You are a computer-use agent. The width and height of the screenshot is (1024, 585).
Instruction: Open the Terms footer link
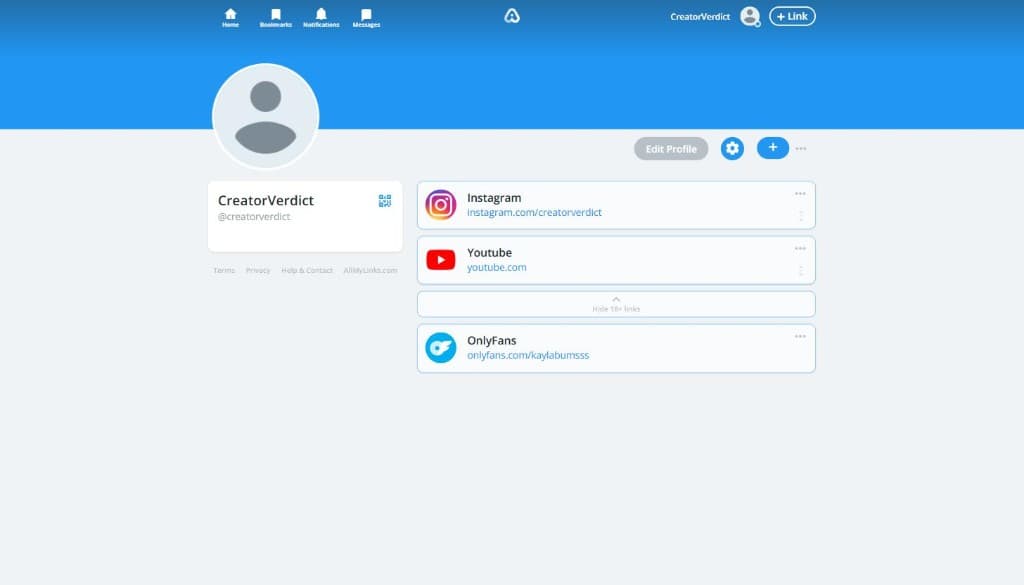[224, 270]
